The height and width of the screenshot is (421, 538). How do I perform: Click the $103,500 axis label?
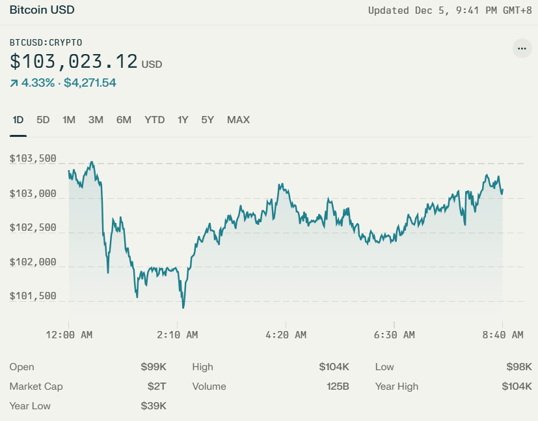(33, 159)
